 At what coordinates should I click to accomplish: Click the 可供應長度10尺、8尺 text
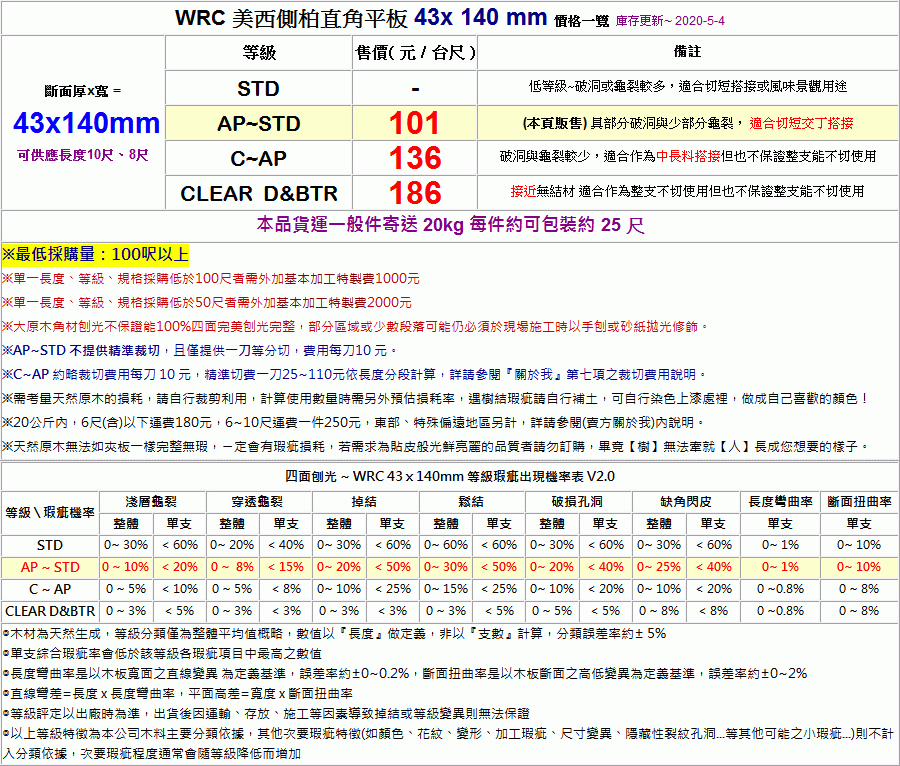click(x=83, y=155)
